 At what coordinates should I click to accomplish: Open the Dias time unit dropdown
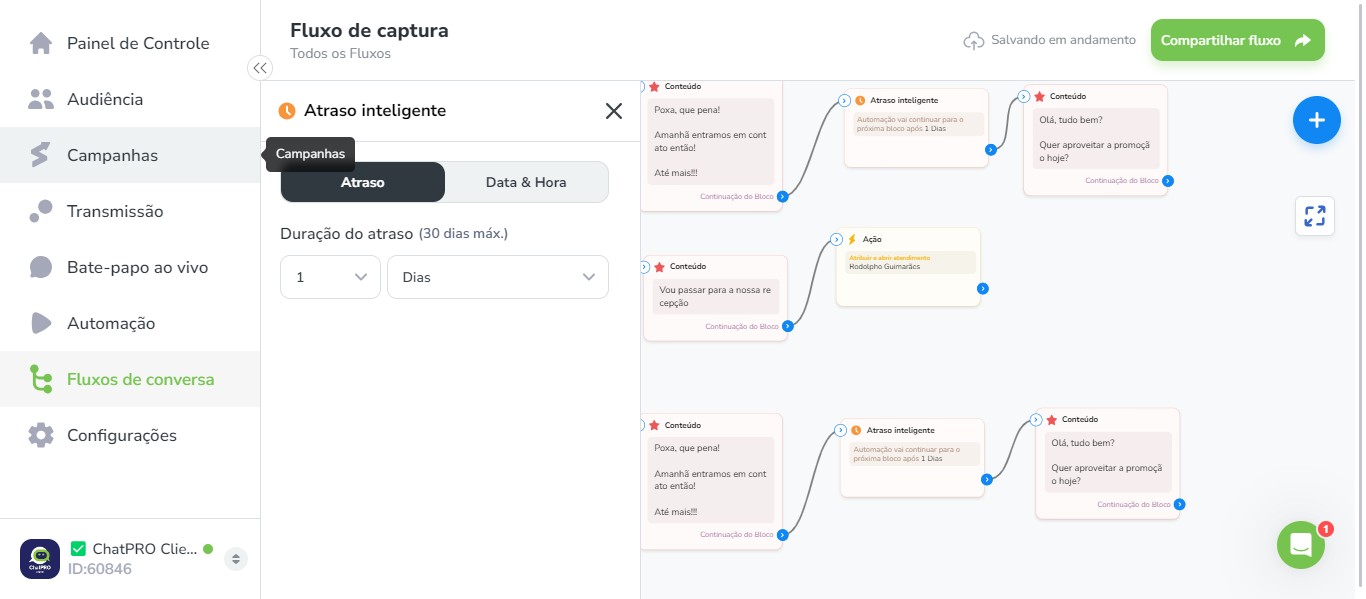498,277
